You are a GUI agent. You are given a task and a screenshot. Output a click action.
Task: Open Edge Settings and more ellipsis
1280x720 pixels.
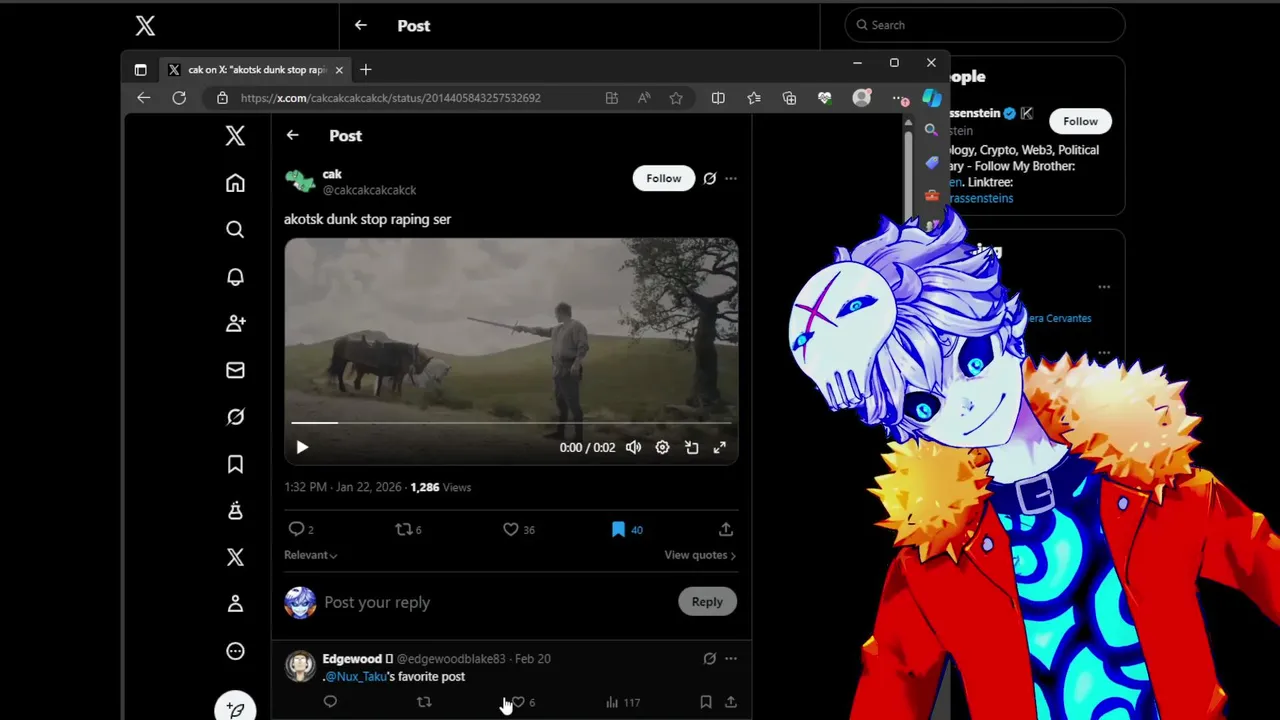point(898,98)
